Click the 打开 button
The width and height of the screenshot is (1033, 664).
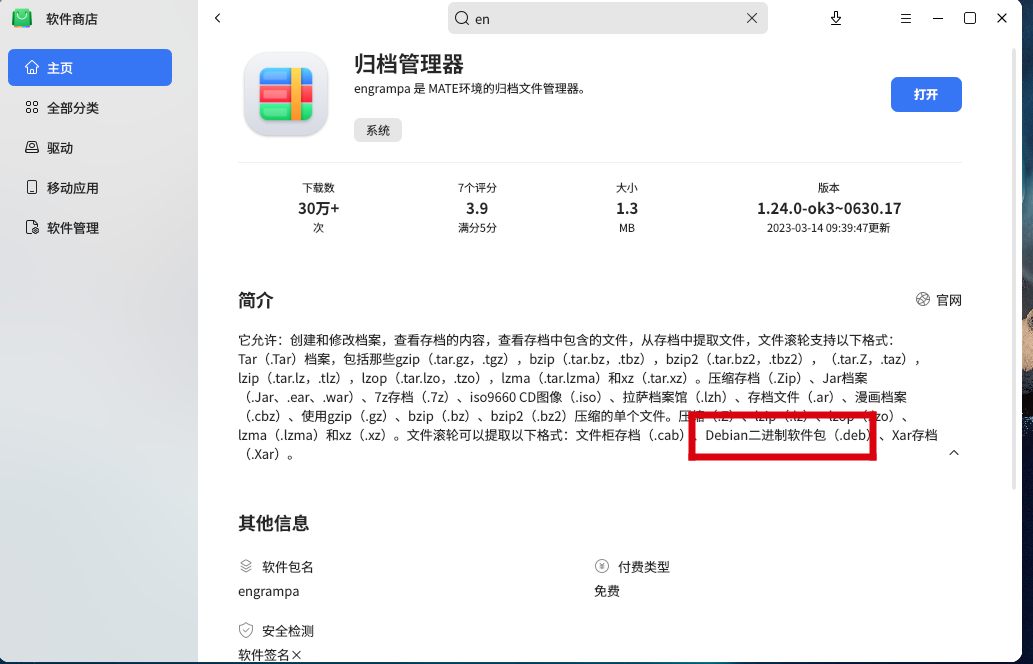point(926,94)
